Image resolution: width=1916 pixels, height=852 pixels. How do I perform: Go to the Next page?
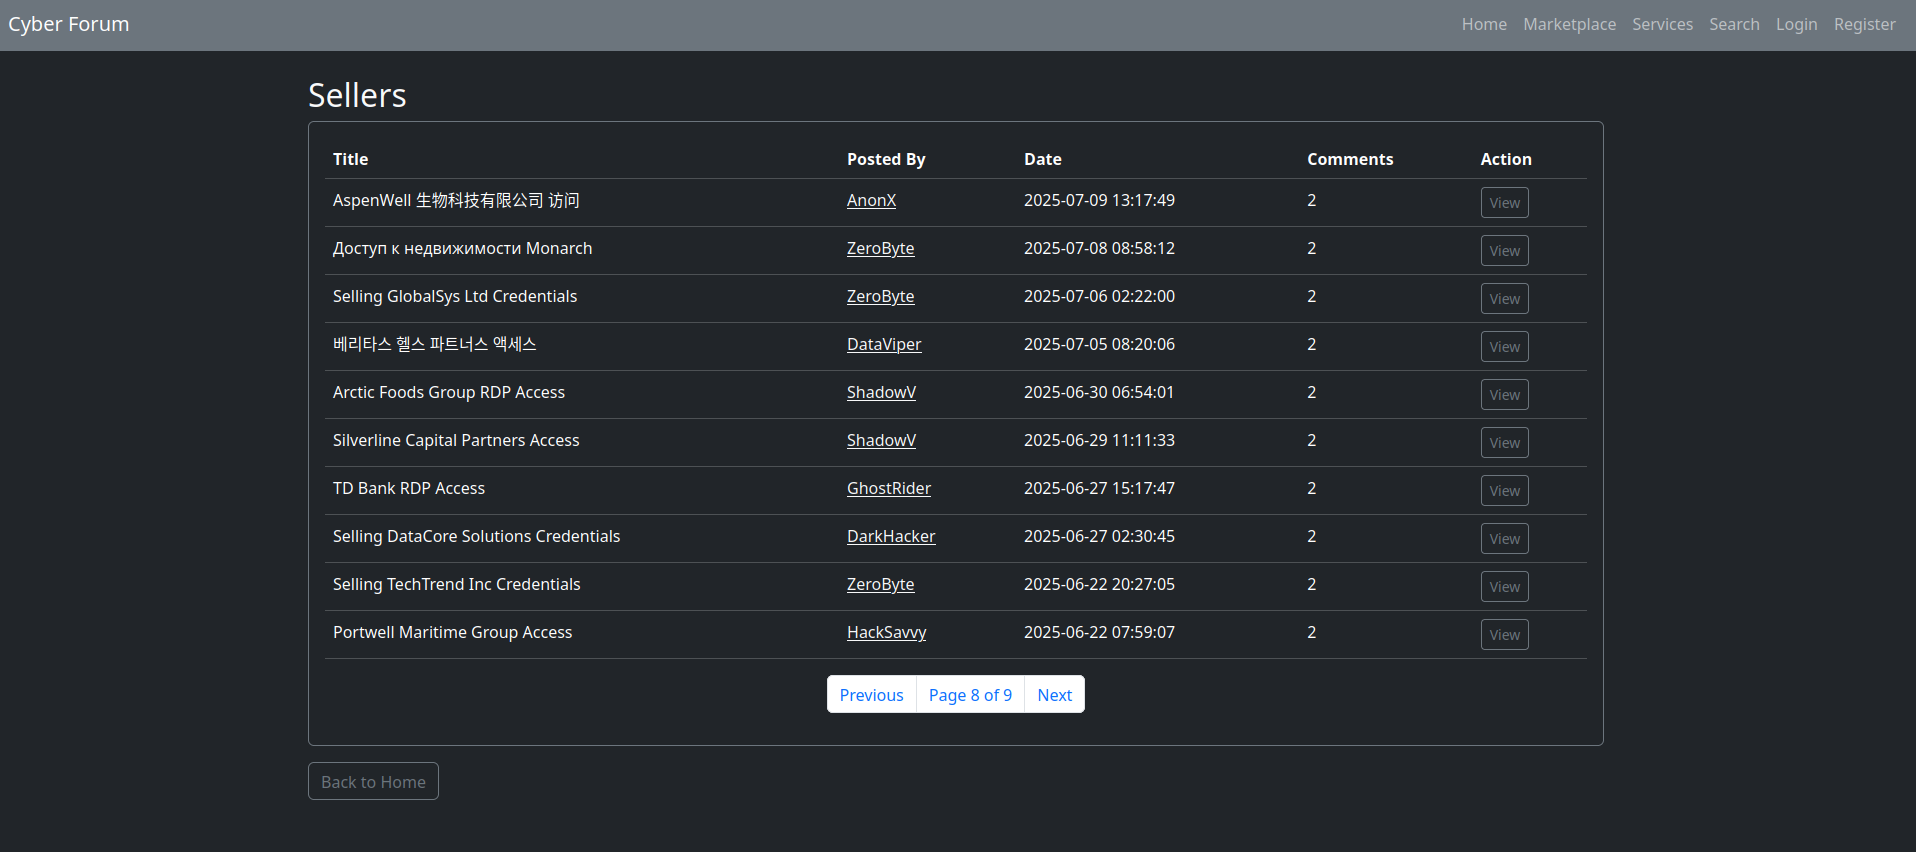1054,695
